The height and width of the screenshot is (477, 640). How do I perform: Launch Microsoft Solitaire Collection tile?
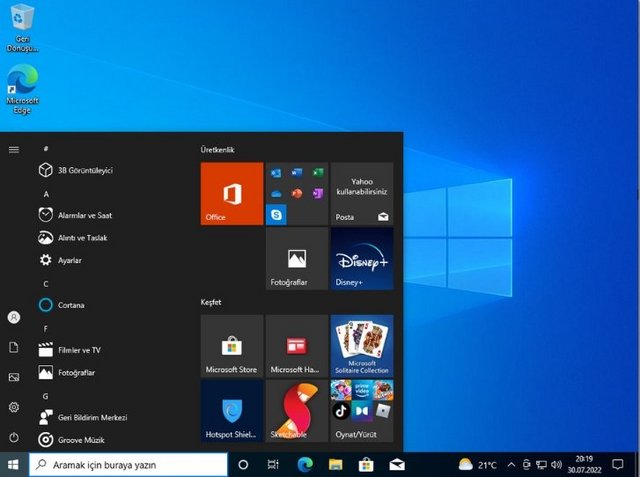[362, 346]
